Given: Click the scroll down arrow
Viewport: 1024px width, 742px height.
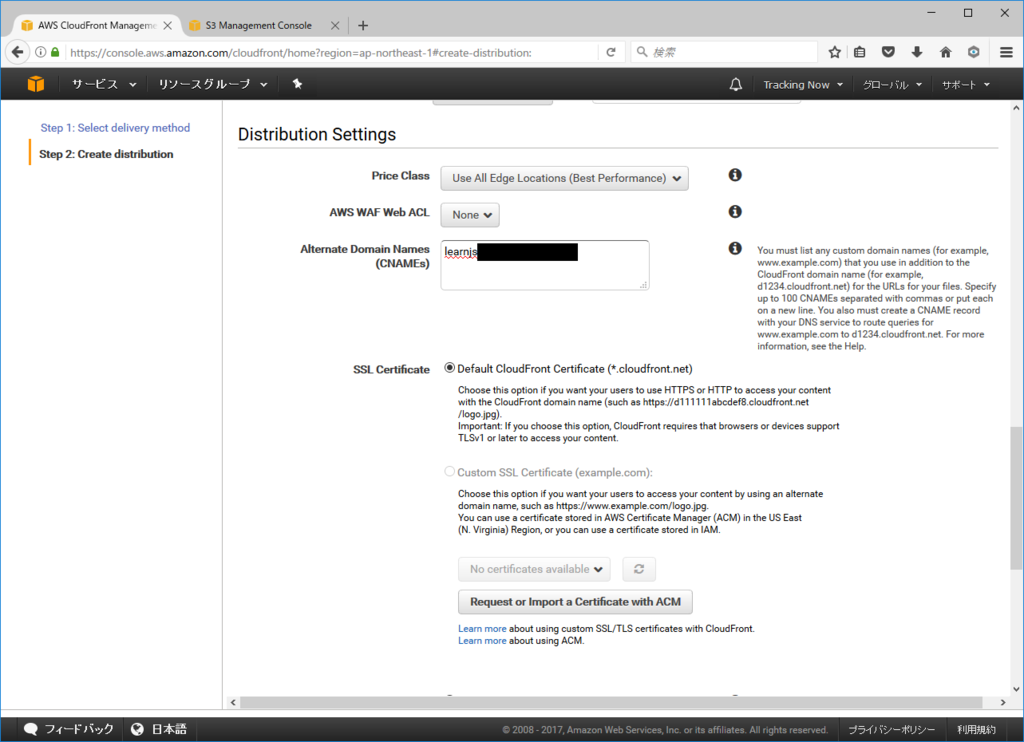Looking at the screenshot, I should [x=1016, y=688].
